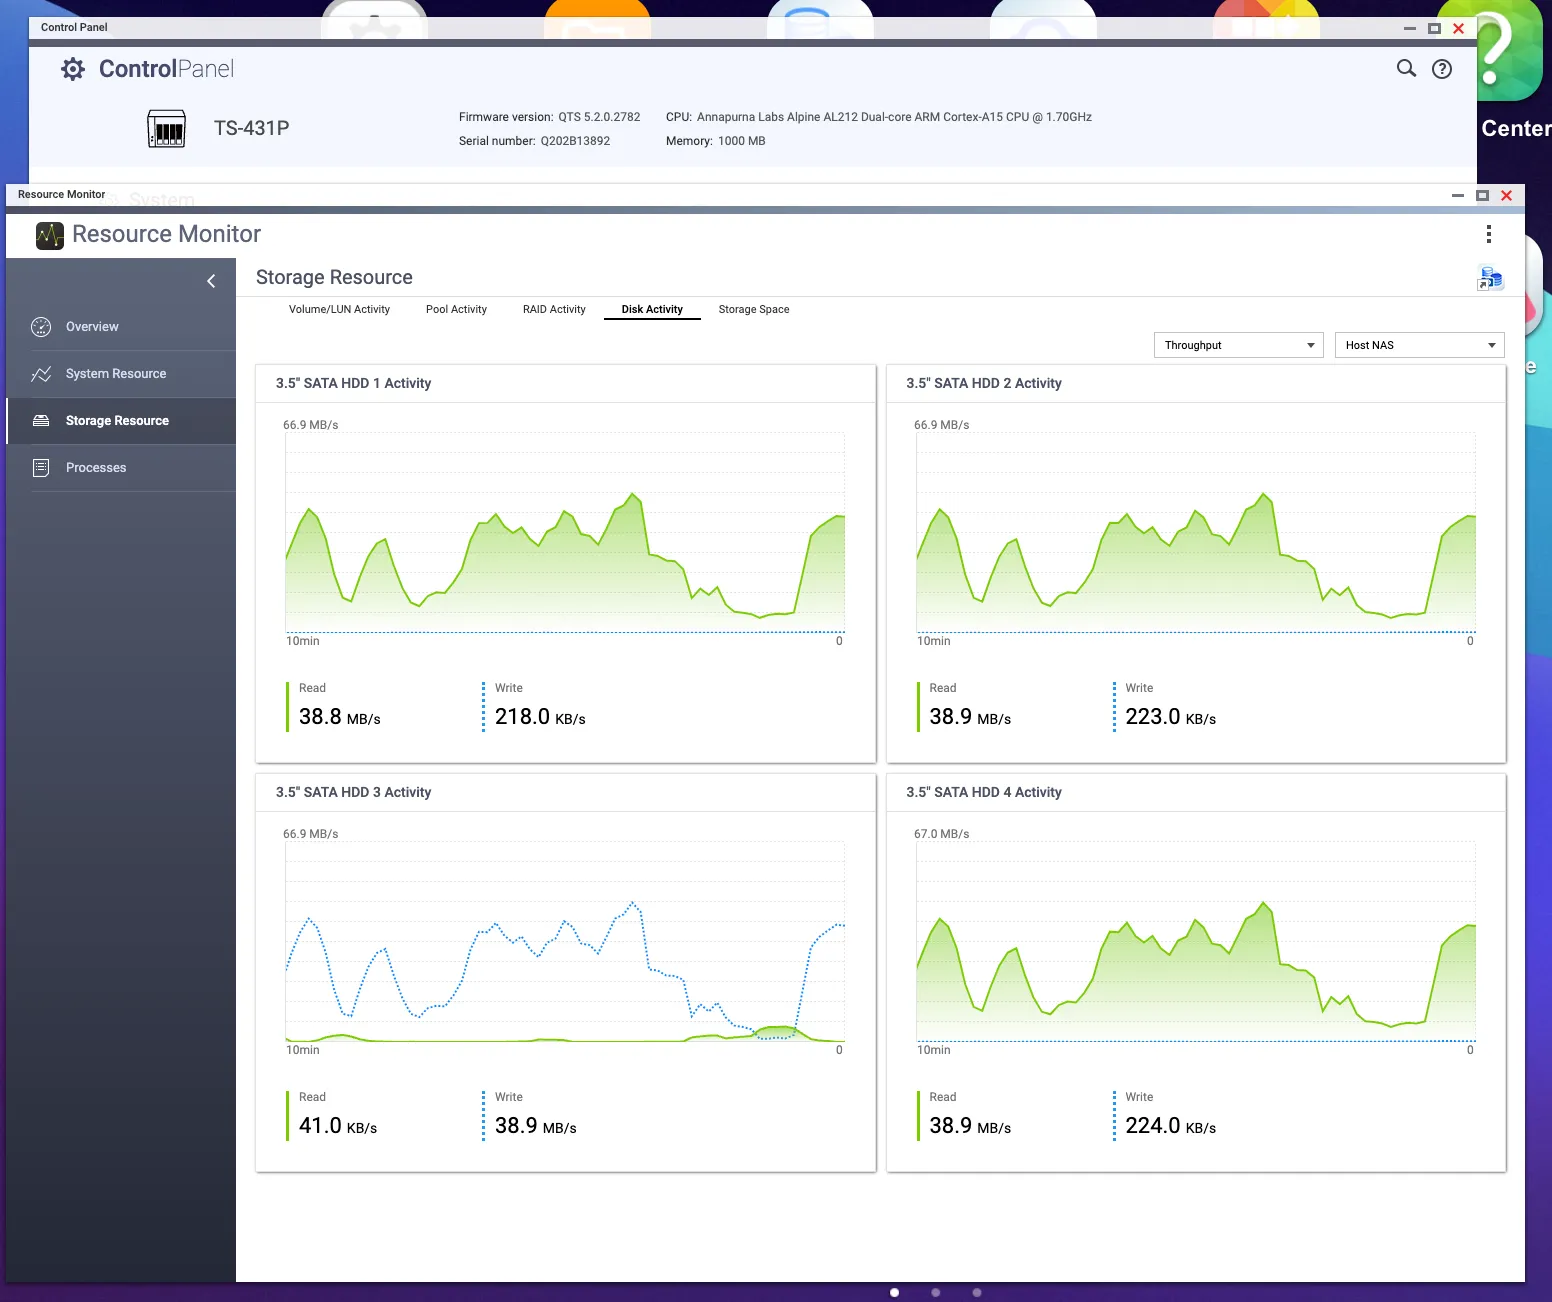Click the Processes list icon in sidebar
Viewport: 1552px width, 1302px height.
pyautogui.click(x=41, y=468)
